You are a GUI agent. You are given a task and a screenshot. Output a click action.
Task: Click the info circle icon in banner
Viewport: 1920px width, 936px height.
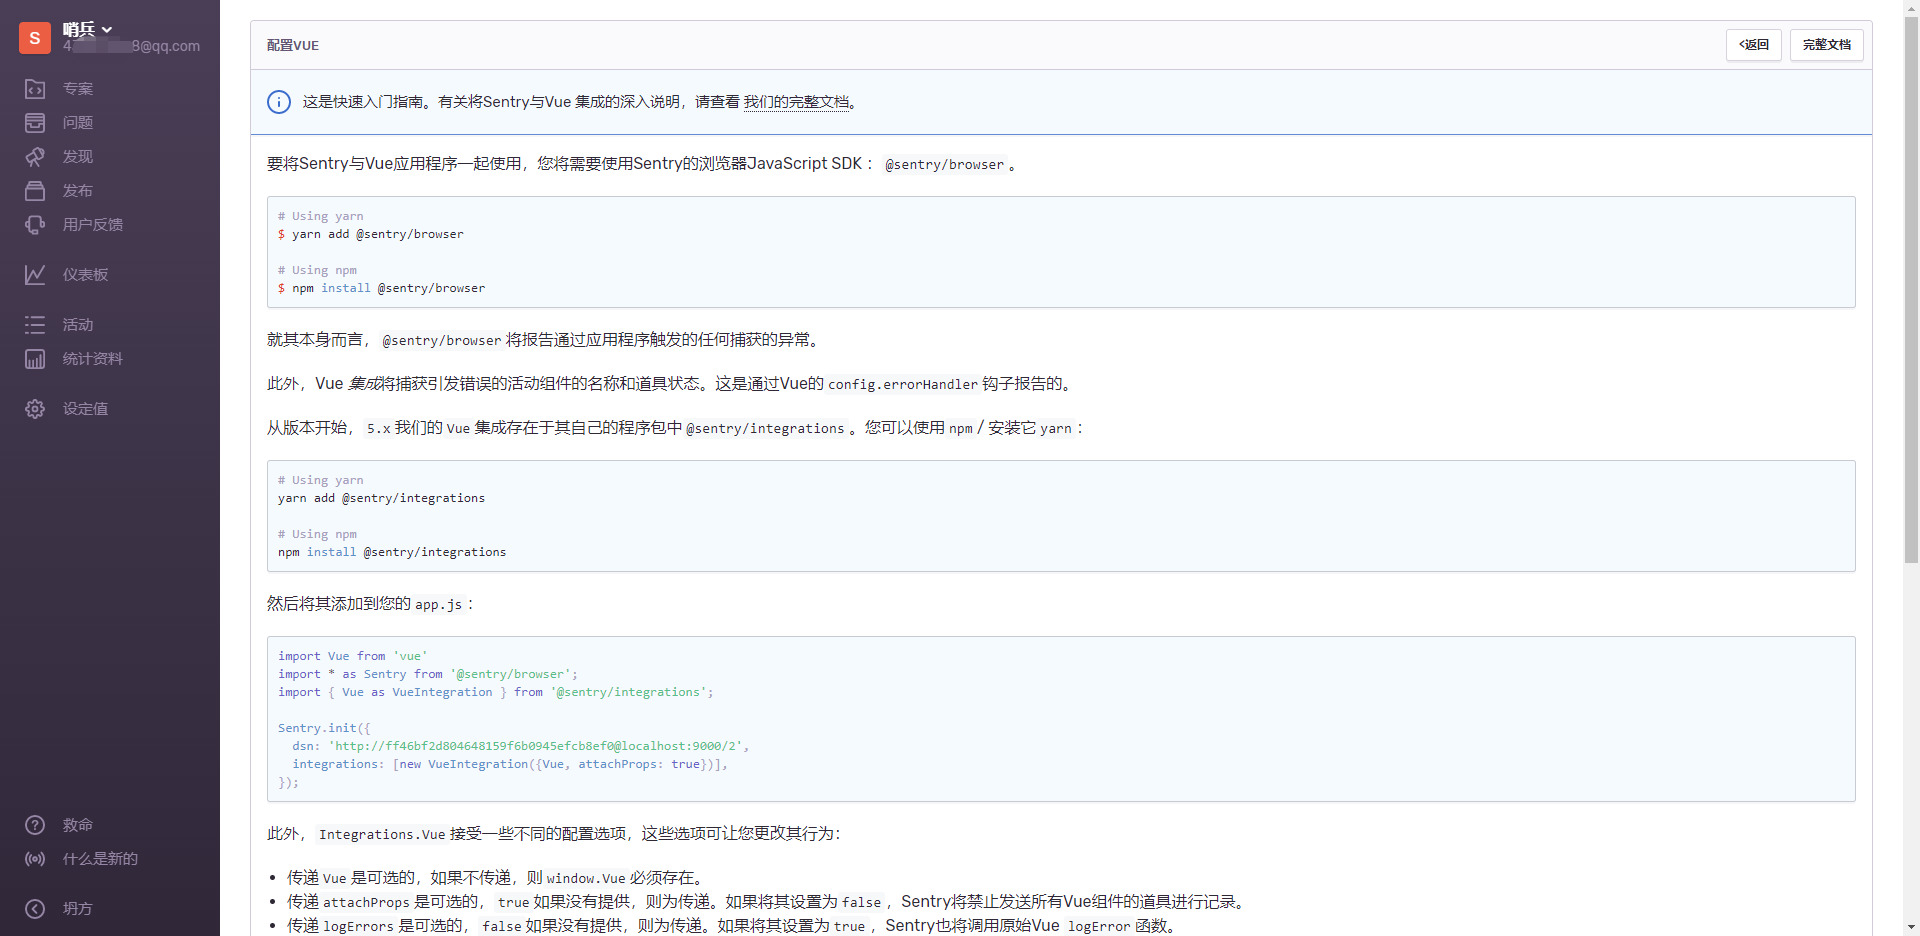279,102
